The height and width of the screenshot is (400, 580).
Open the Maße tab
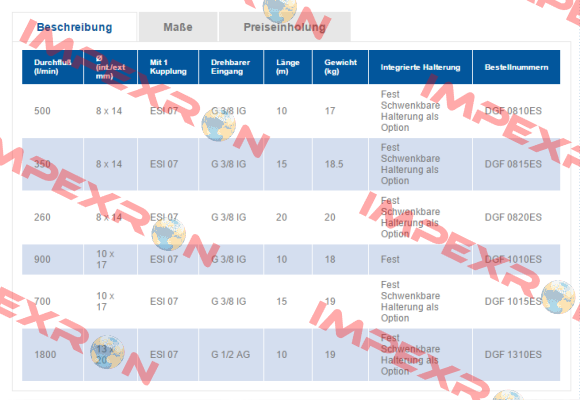pos(178,27)
